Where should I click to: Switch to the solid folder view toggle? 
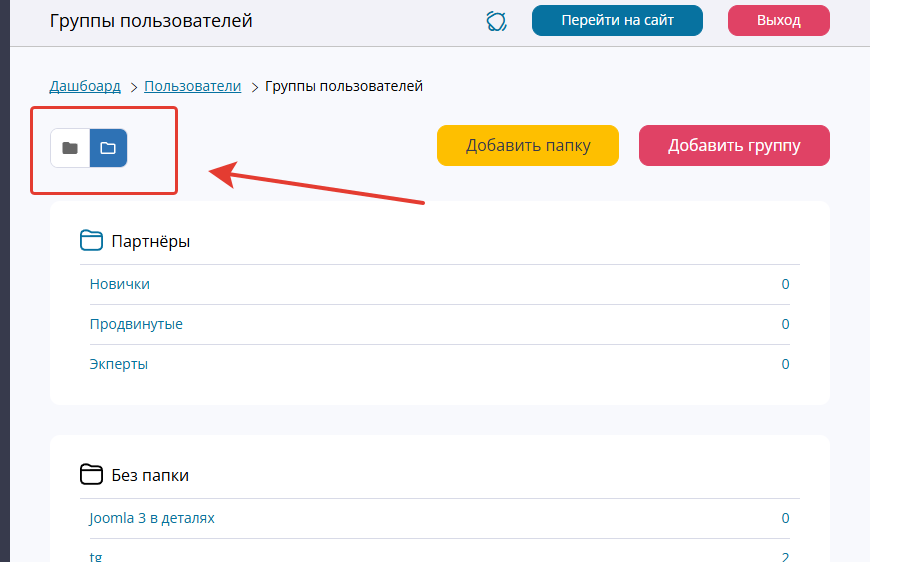70,148
